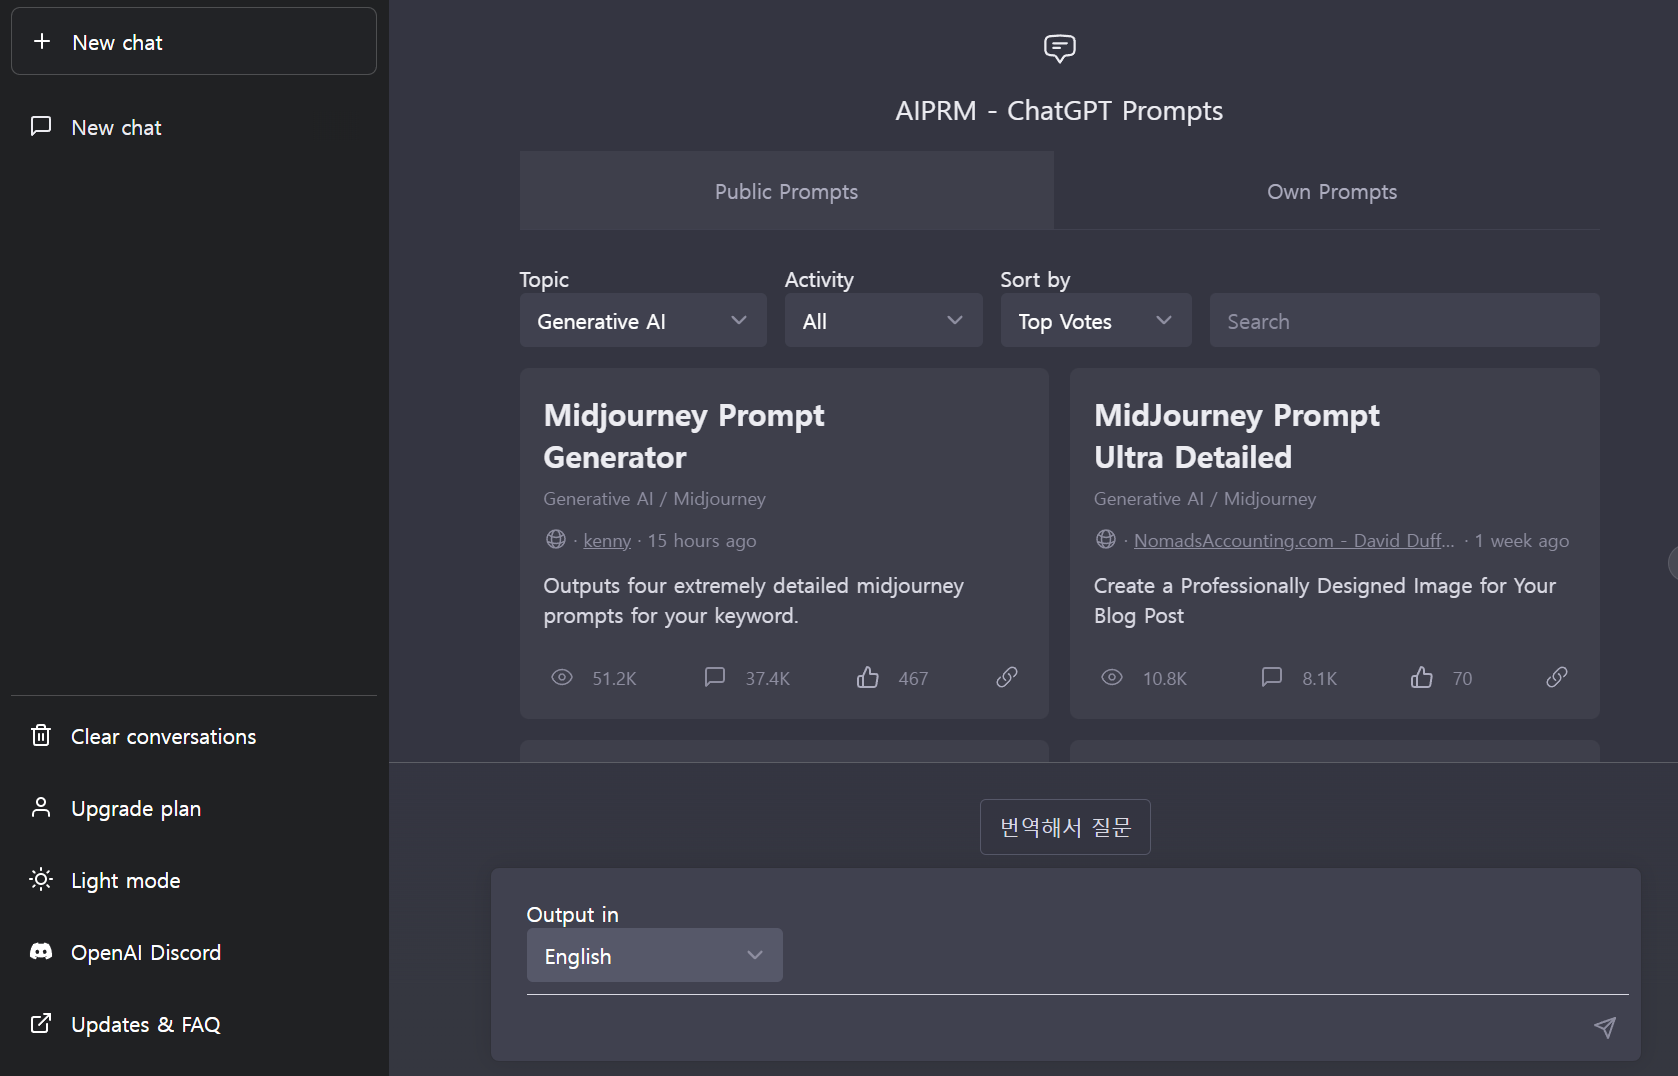Click the 번역해서 질문 button
Screen dimensions: 1678x1076
[x=1065, y=827]
